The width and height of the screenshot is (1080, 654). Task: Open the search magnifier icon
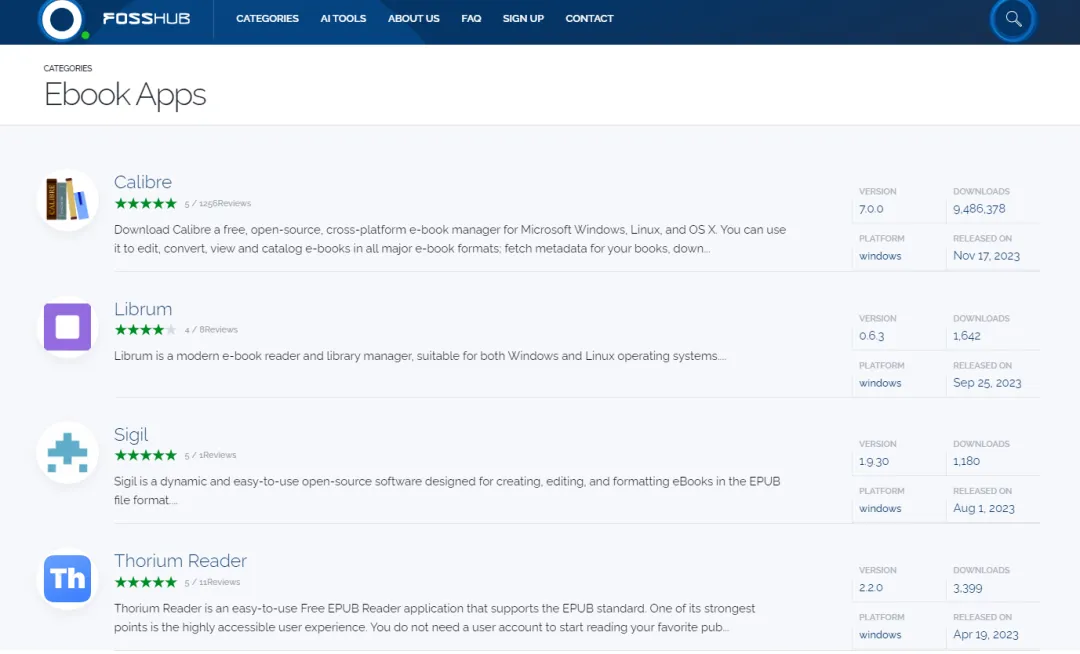pyautogui.click(x=1012, y=19)
